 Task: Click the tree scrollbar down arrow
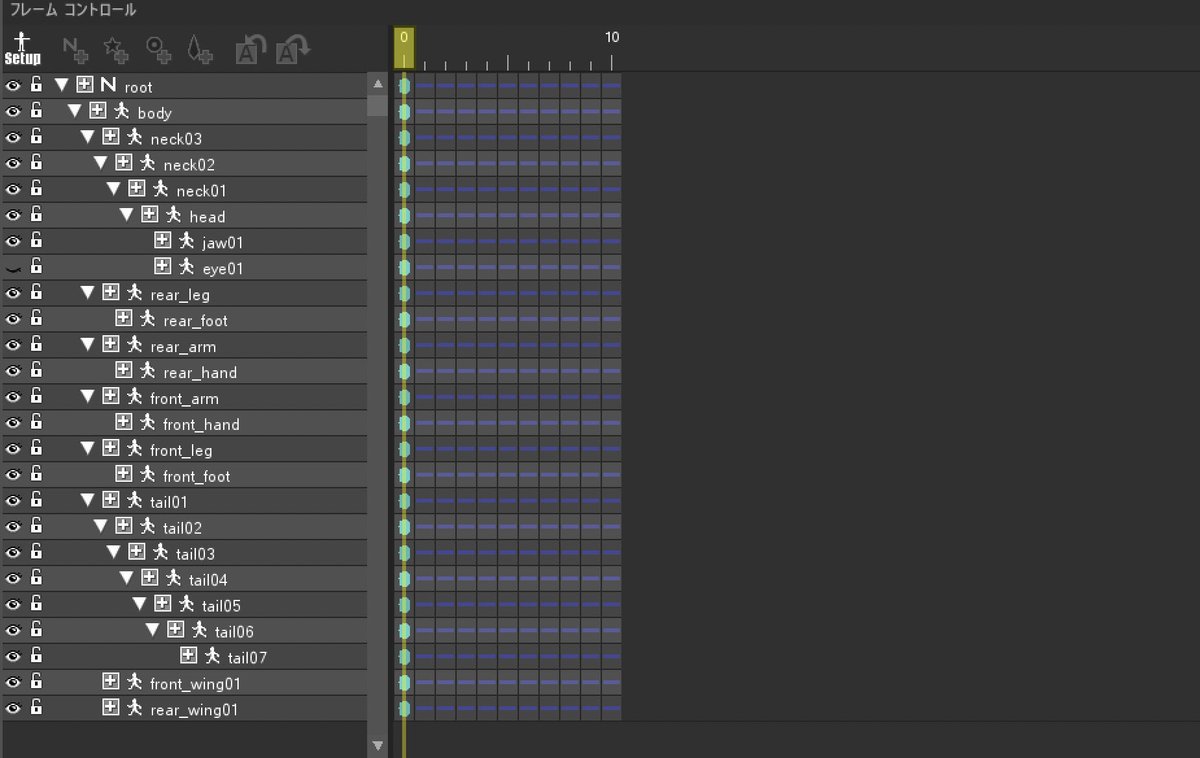click(x=377, y=745)
